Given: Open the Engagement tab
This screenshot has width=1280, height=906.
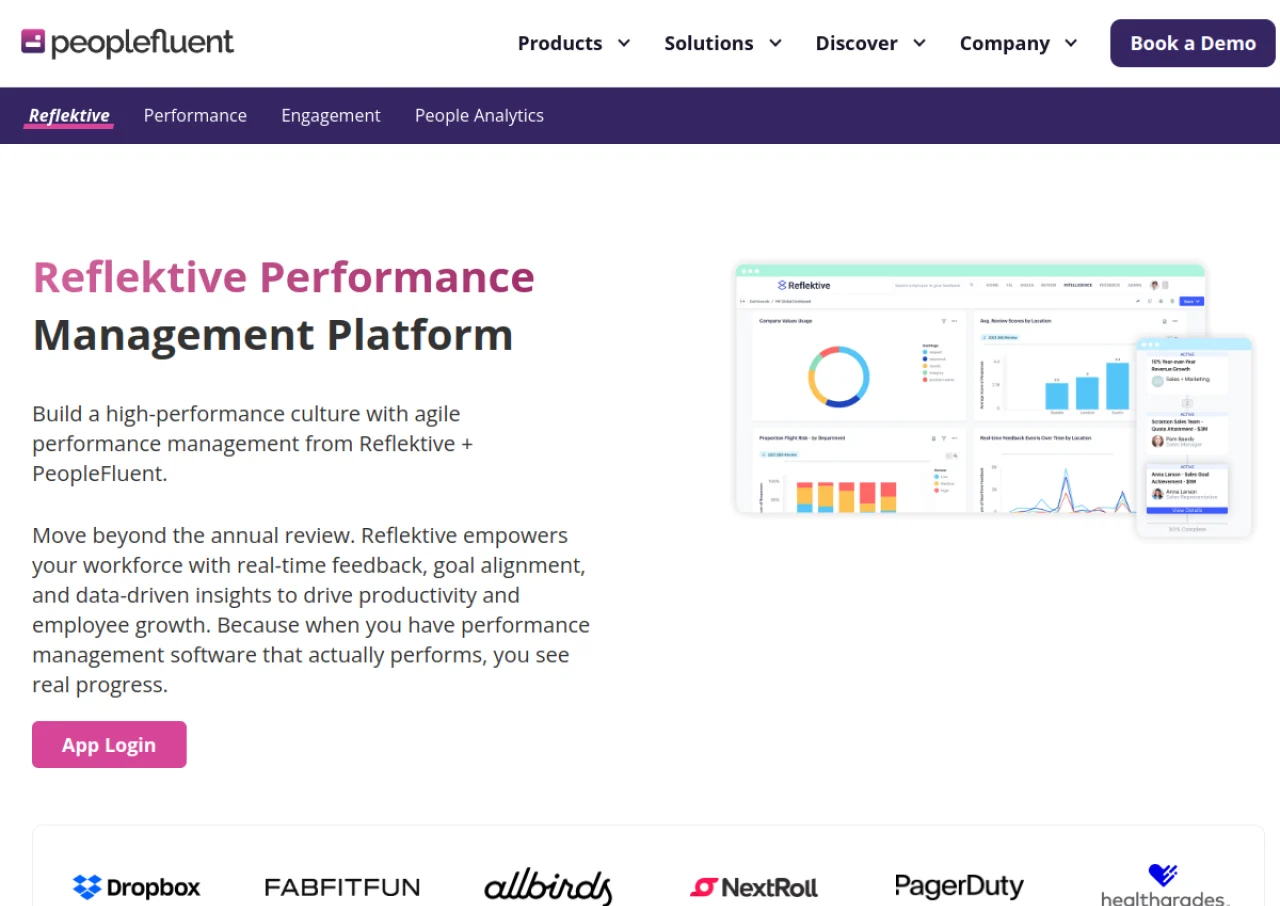Looking at the screenshot, I should tap(331, 115).
